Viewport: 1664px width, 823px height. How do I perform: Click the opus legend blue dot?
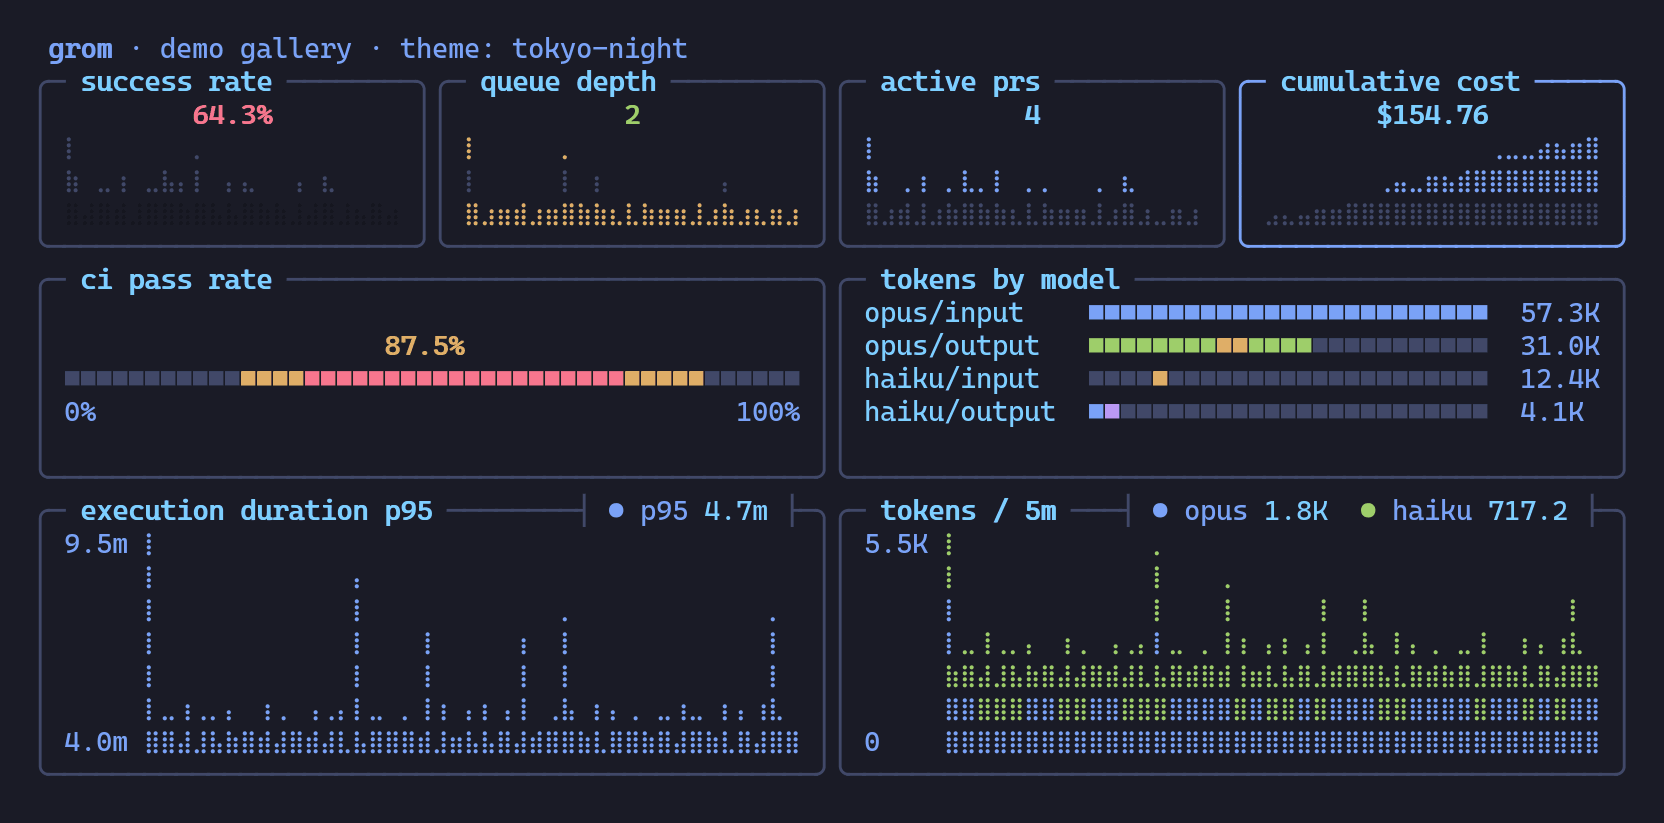click(x=1160, y=511)
